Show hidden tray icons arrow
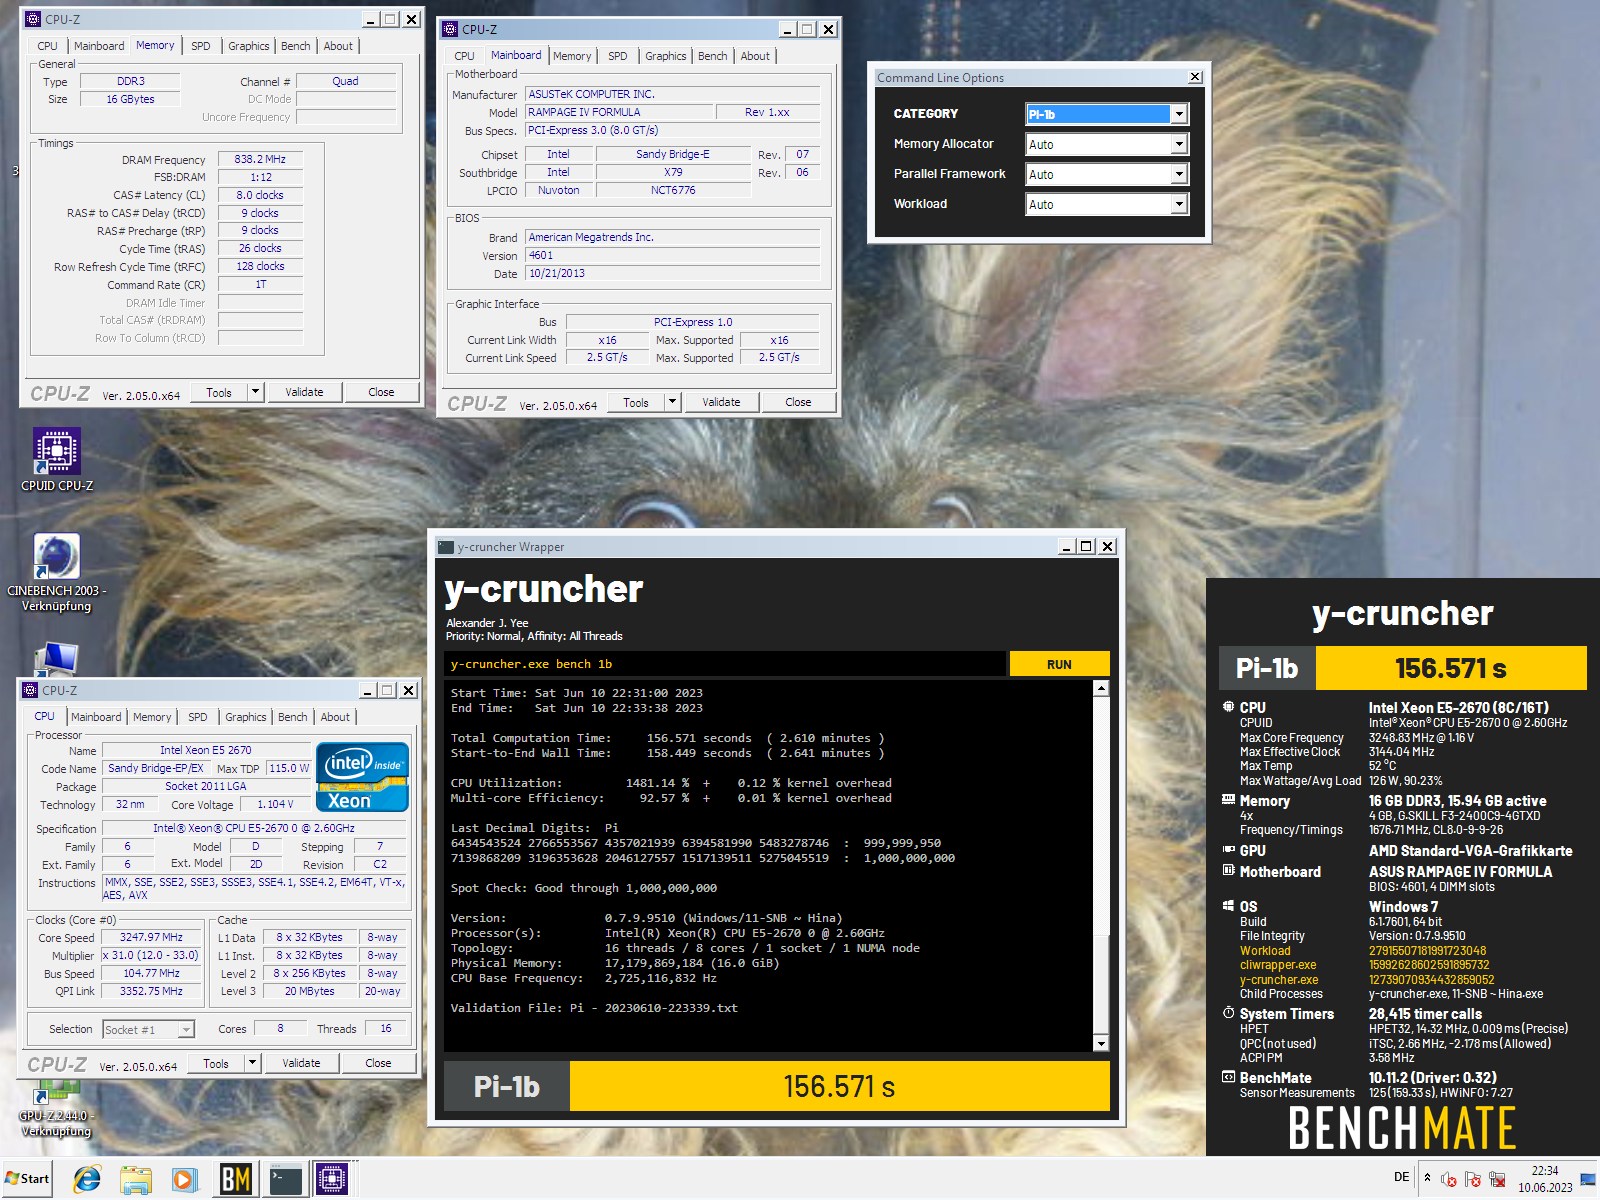Screen dimensions: 1600x1200 point(1427,1178)
